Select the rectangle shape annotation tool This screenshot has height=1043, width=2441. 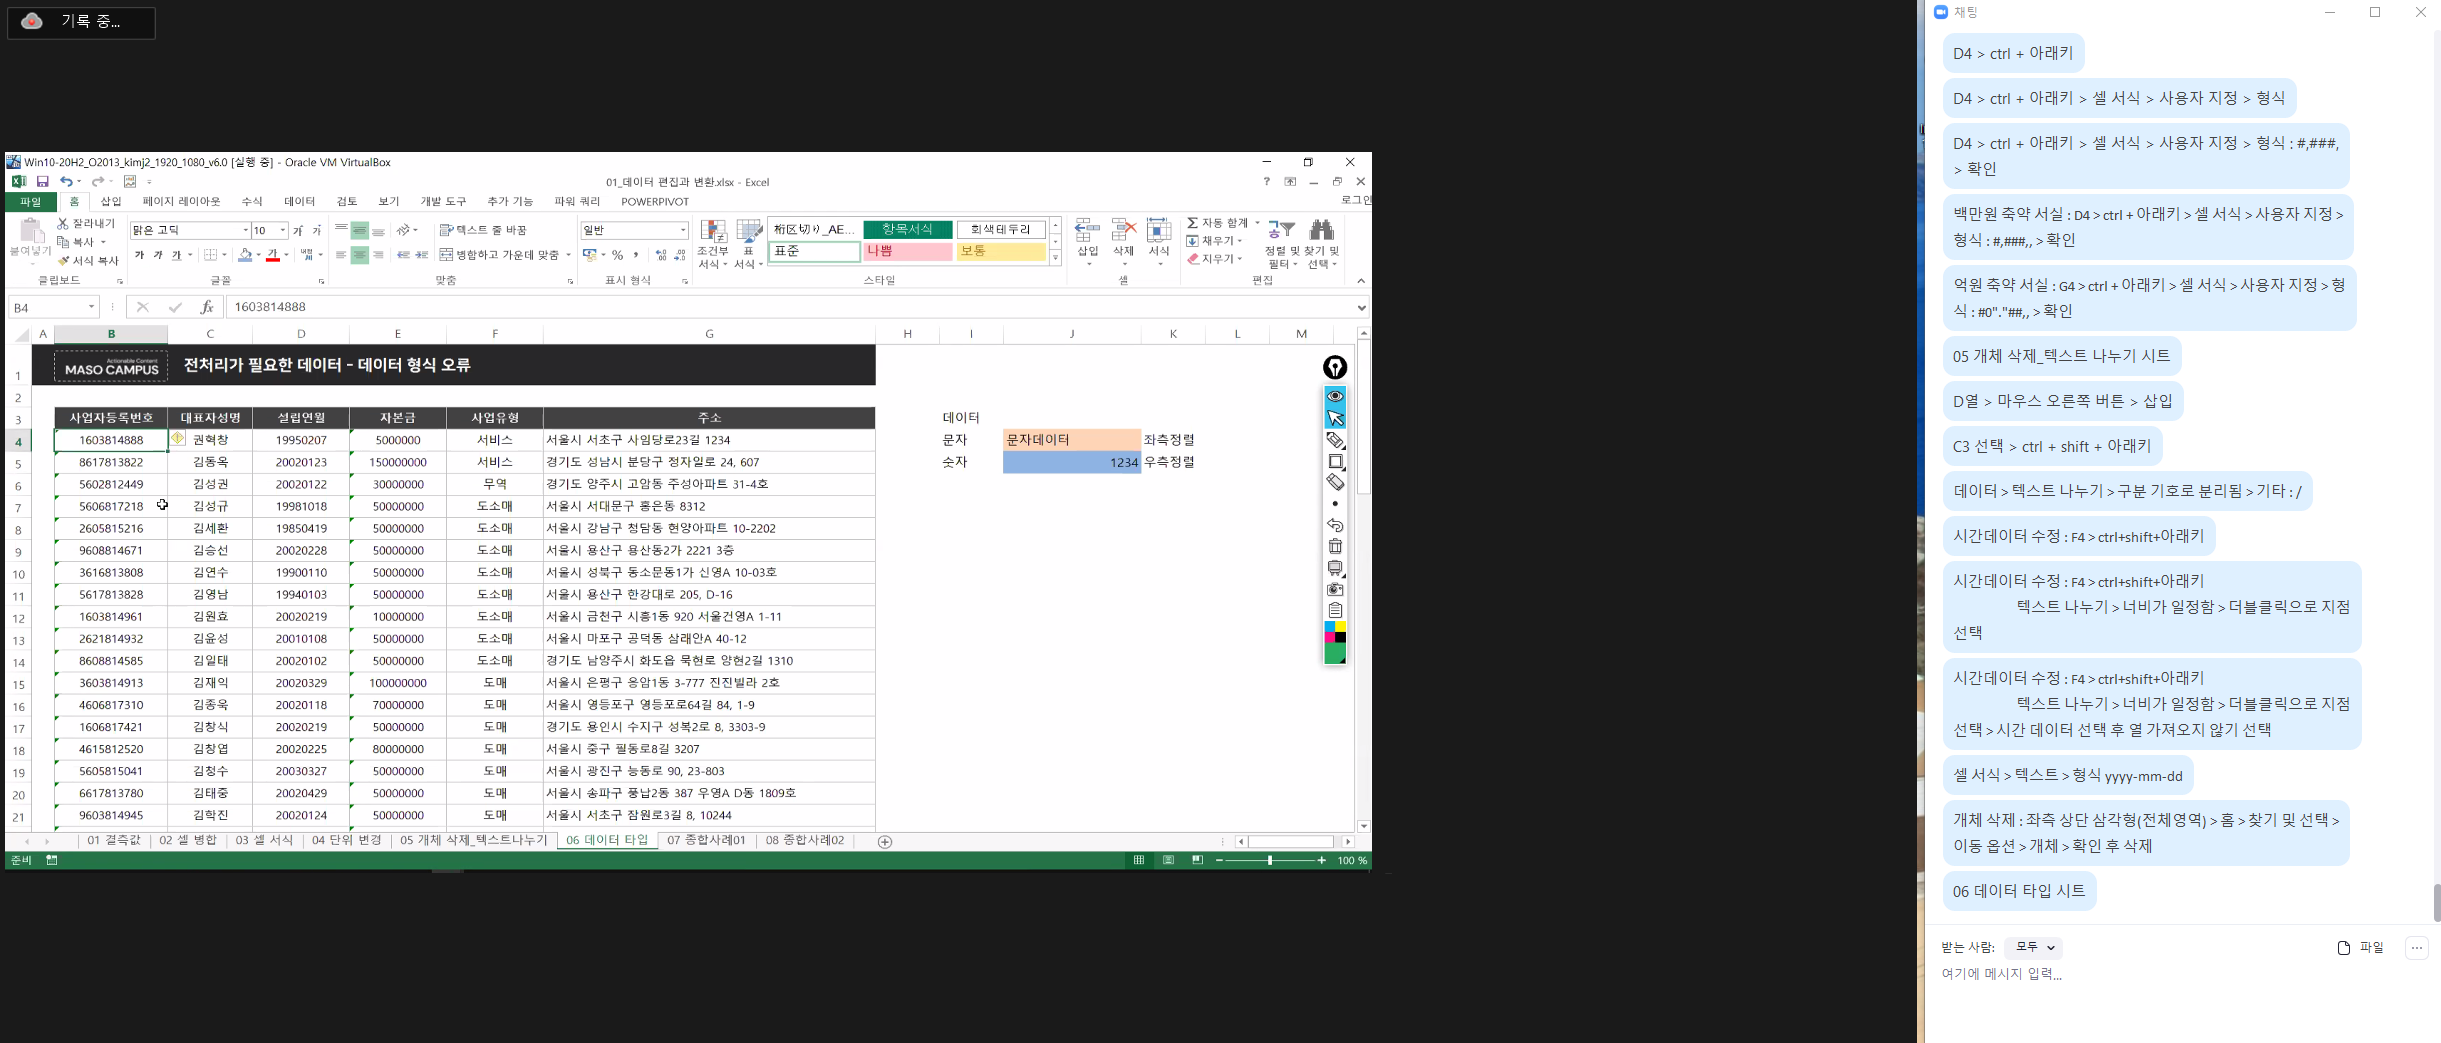pos(1335,461)
